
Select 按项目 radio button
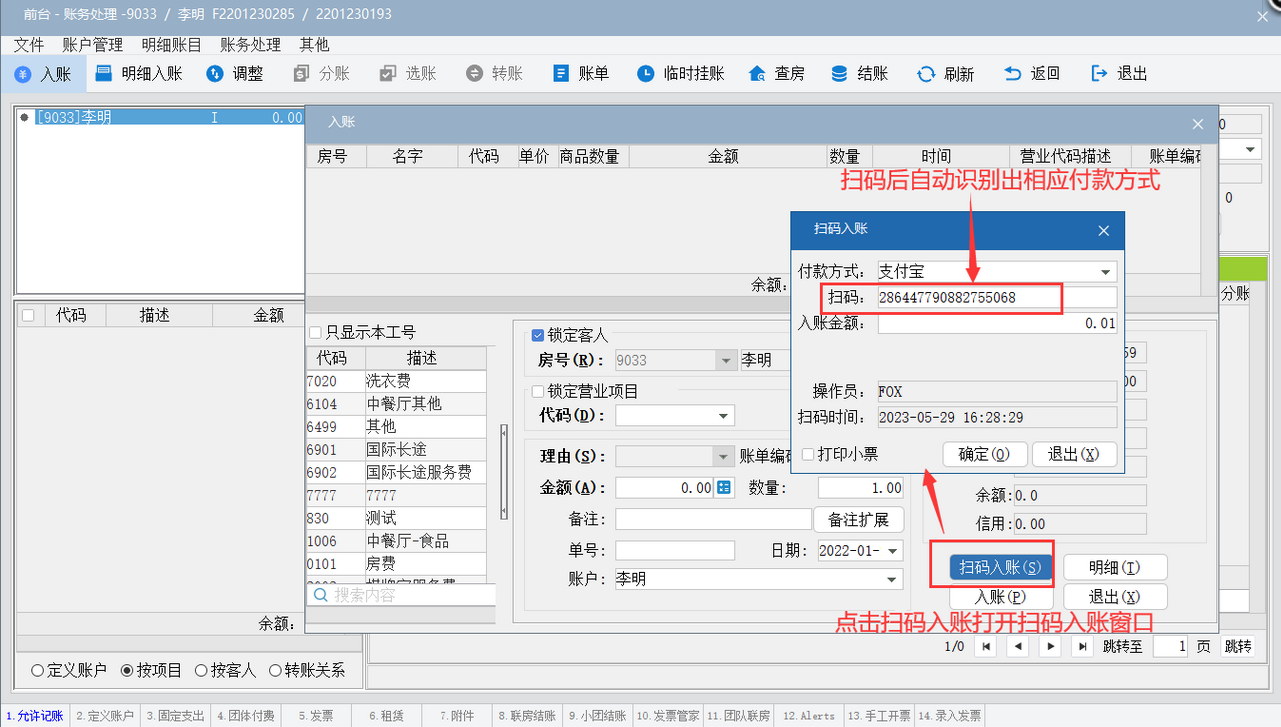[x=127, y=671]
